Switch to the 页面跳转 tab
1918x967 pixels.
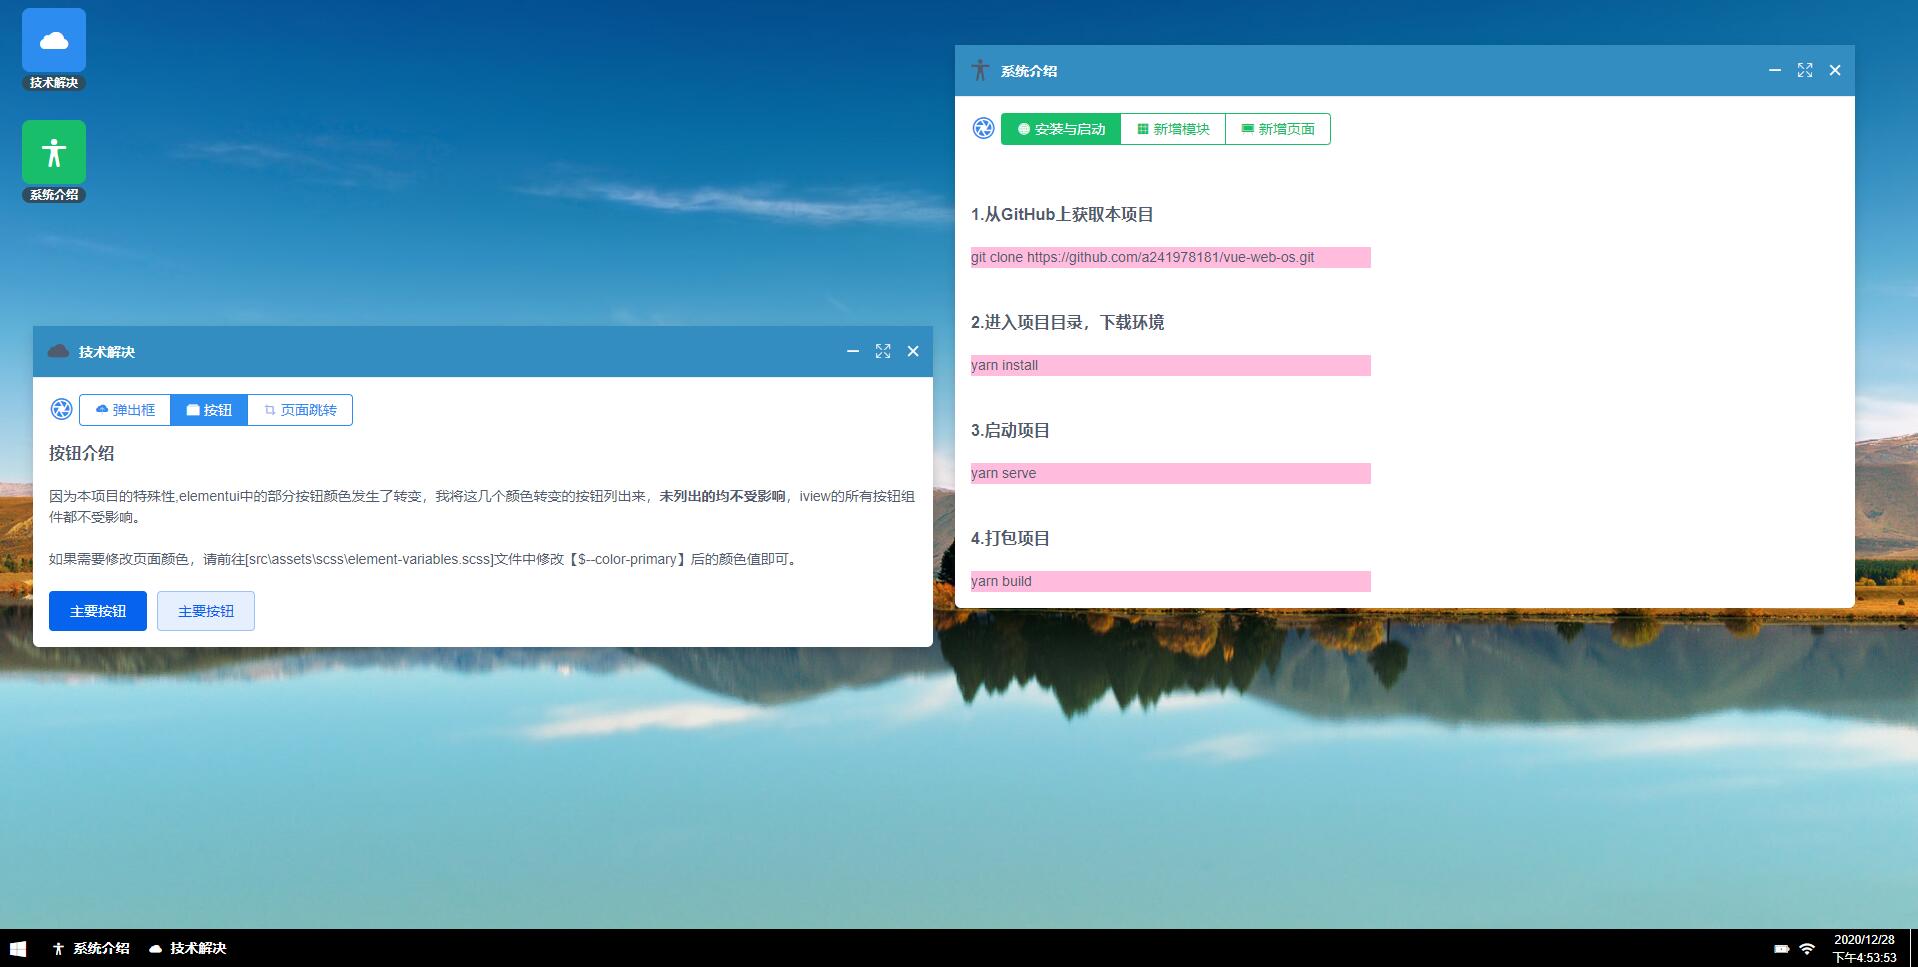(300, 409)
